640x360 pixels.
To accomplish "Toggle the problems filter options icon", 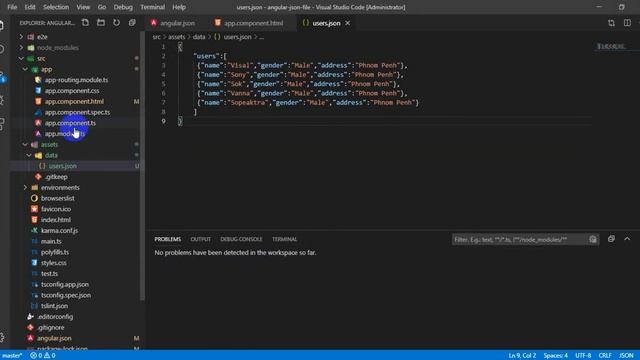I will 593,240.
